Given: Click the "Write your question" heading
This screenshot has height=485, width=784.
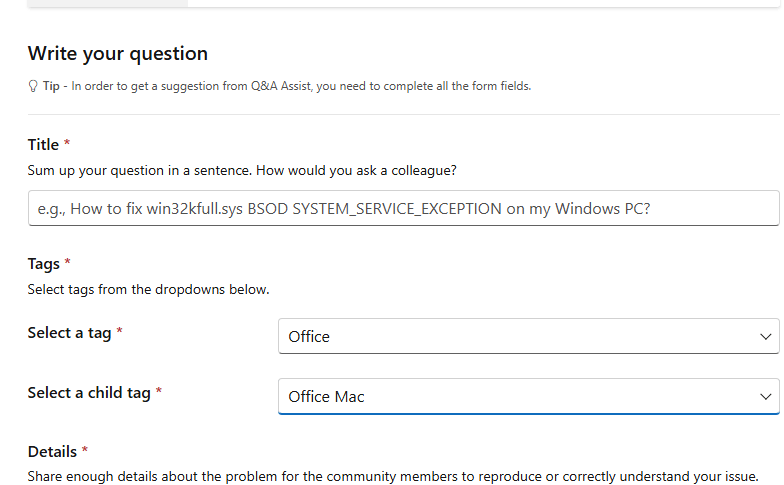Looking at the screenshot, I should click(118, 54).
